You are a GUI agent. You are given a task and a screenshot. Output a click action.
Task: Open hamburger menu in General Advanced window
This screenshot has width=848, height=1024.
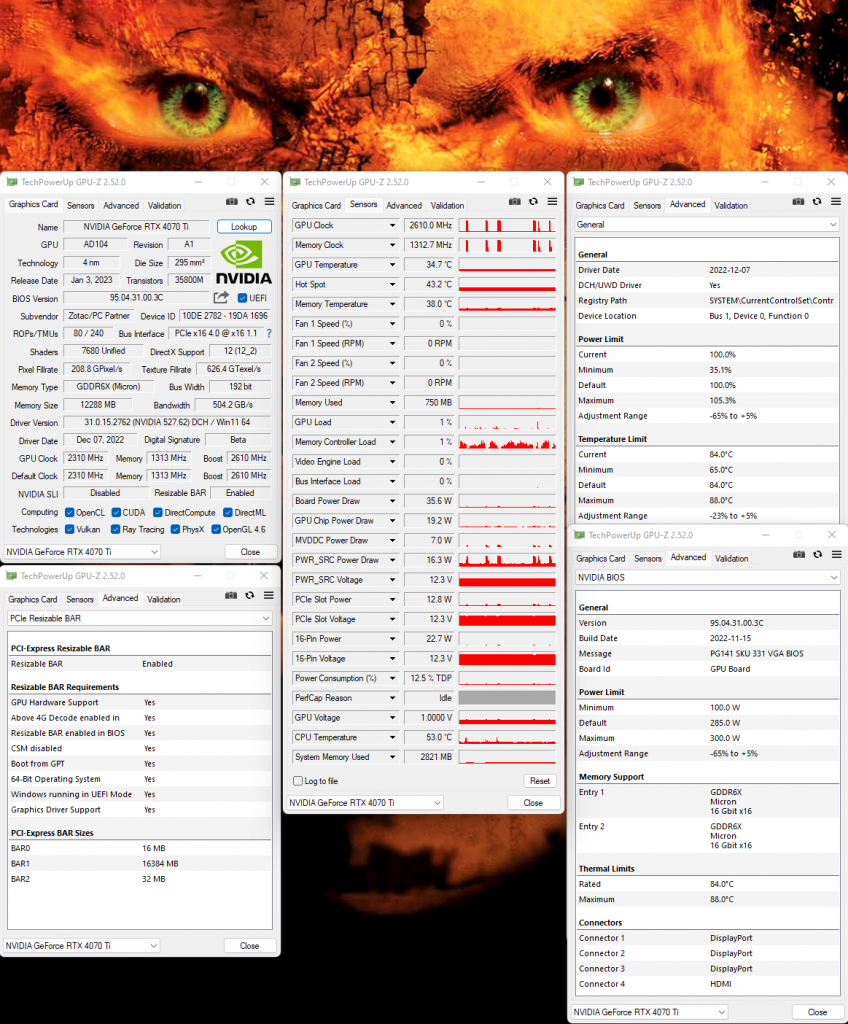(x=836, y=202)
